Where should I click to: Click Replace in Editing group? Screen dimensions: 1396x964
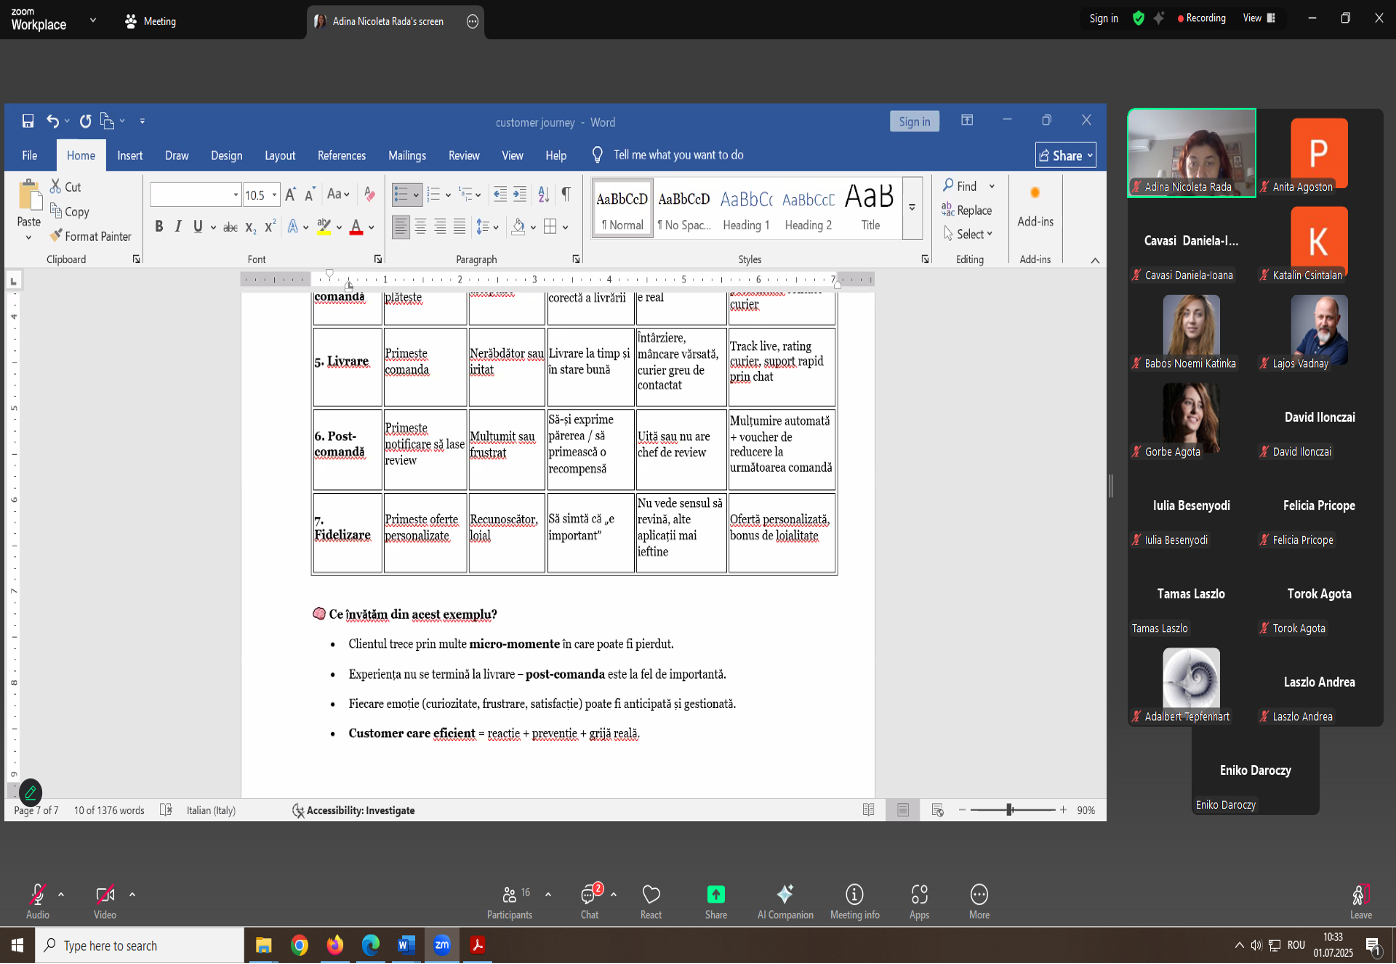pyautogui.click(x=967, y=210)
